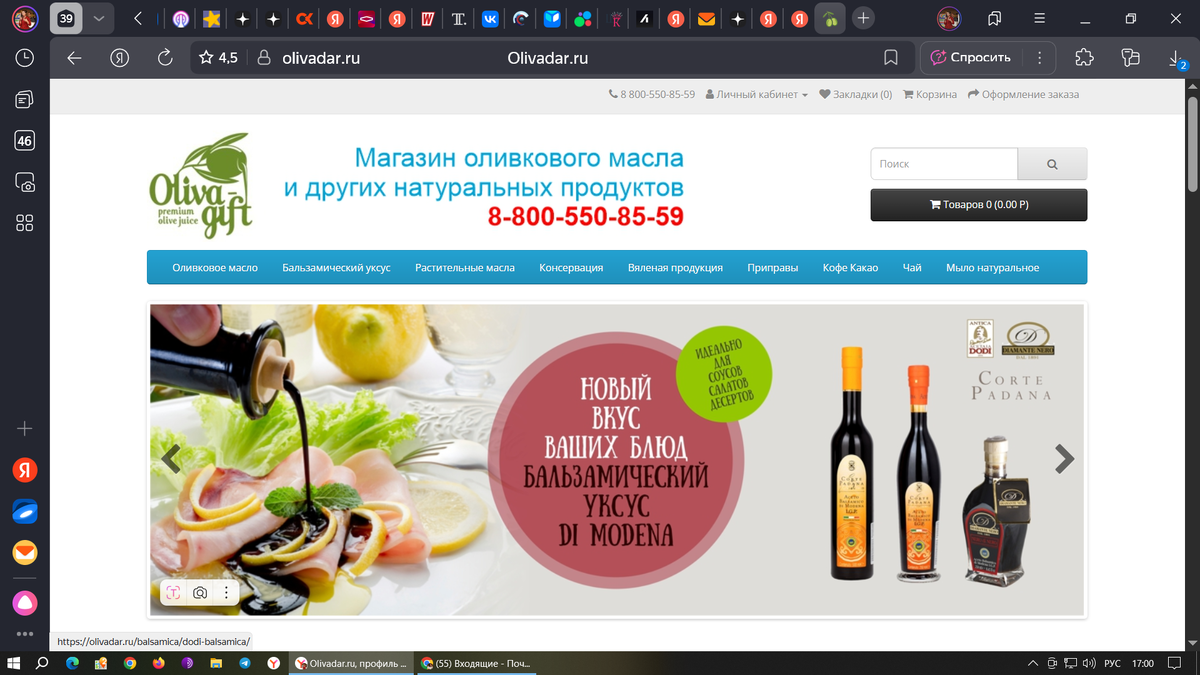Open the apps grid icon in sidebar
Viewport: 1200px width, 675px height.
coord(25,223)
